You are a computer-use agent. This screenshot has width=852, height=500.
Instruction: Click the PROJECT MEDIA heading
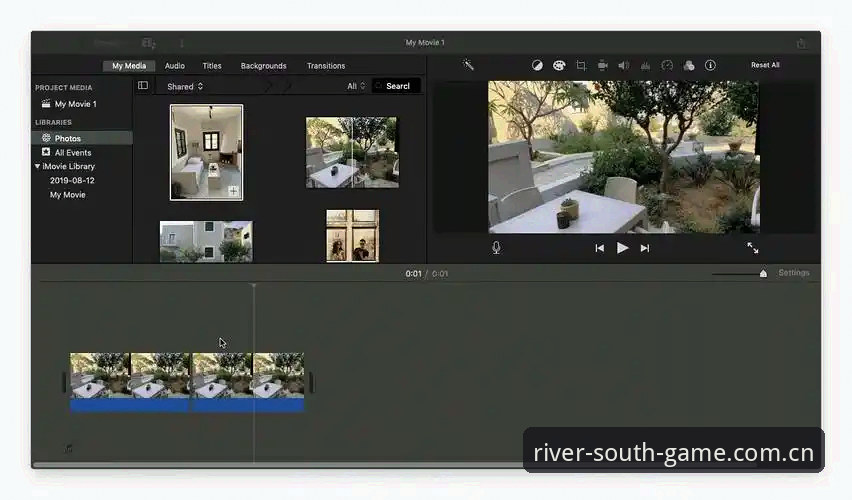coord(64,88)
